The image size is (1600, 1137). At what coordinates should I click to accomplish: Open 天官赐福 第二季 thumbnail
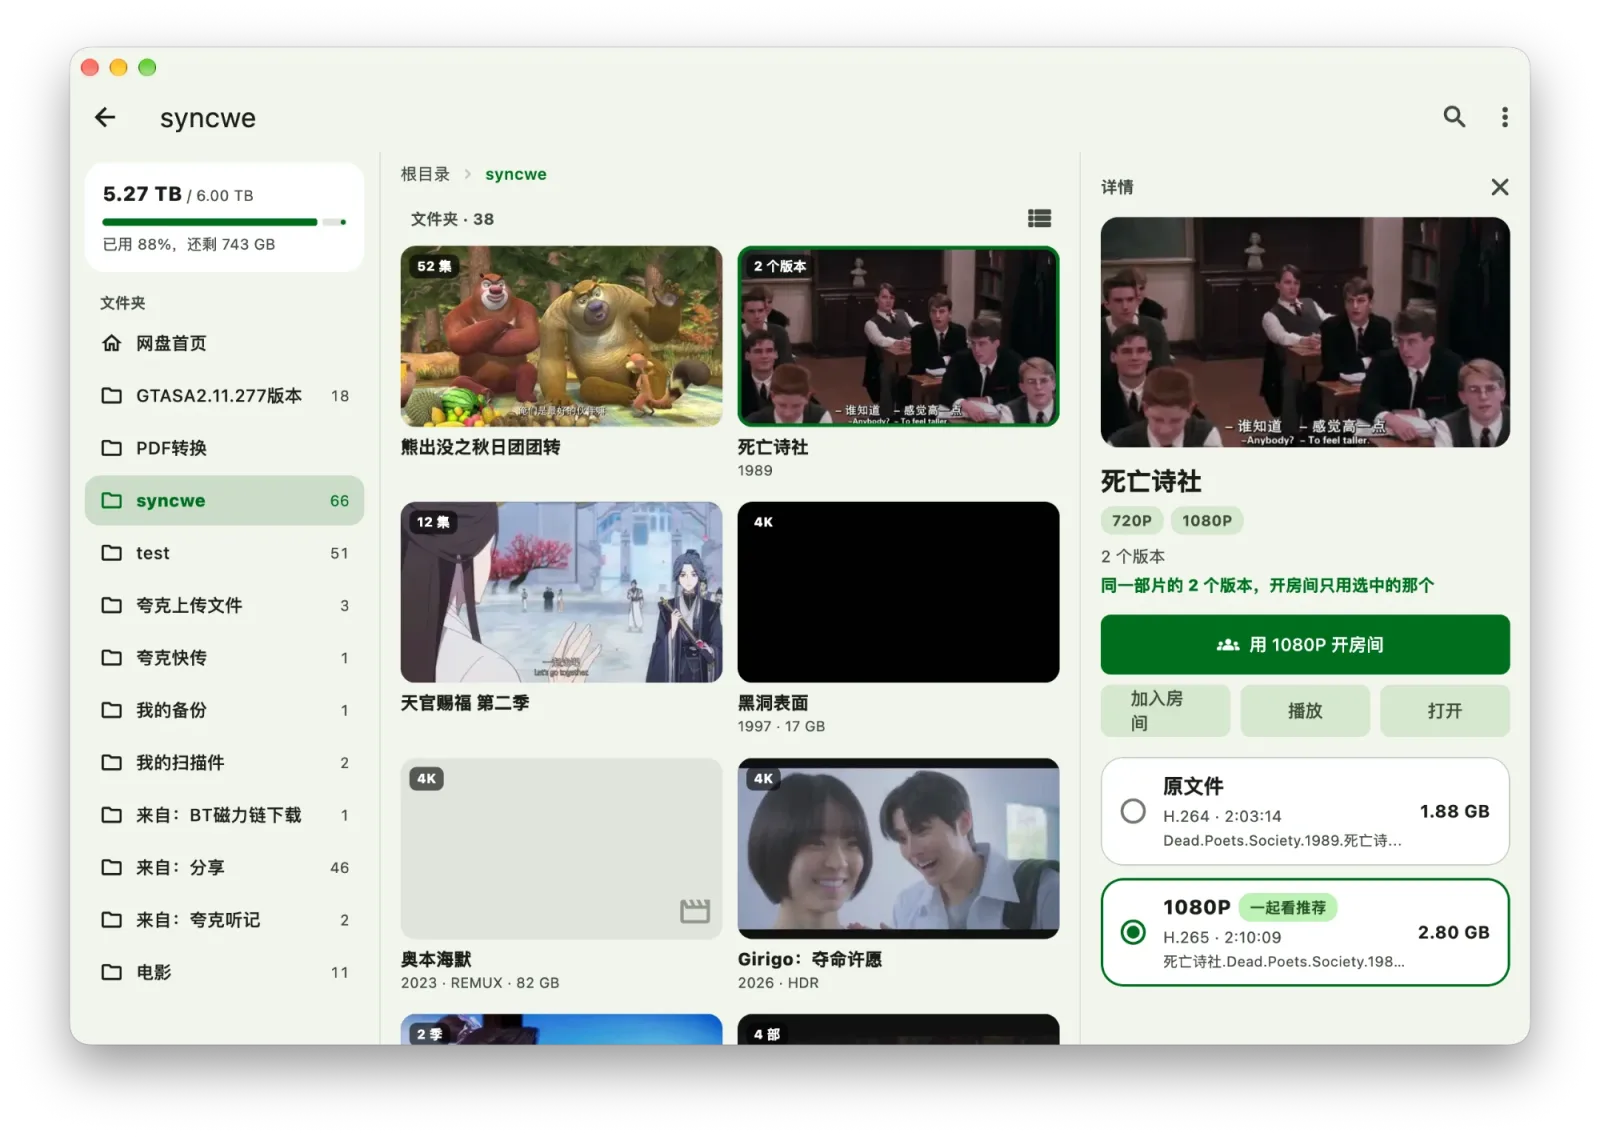click(561, 592)
